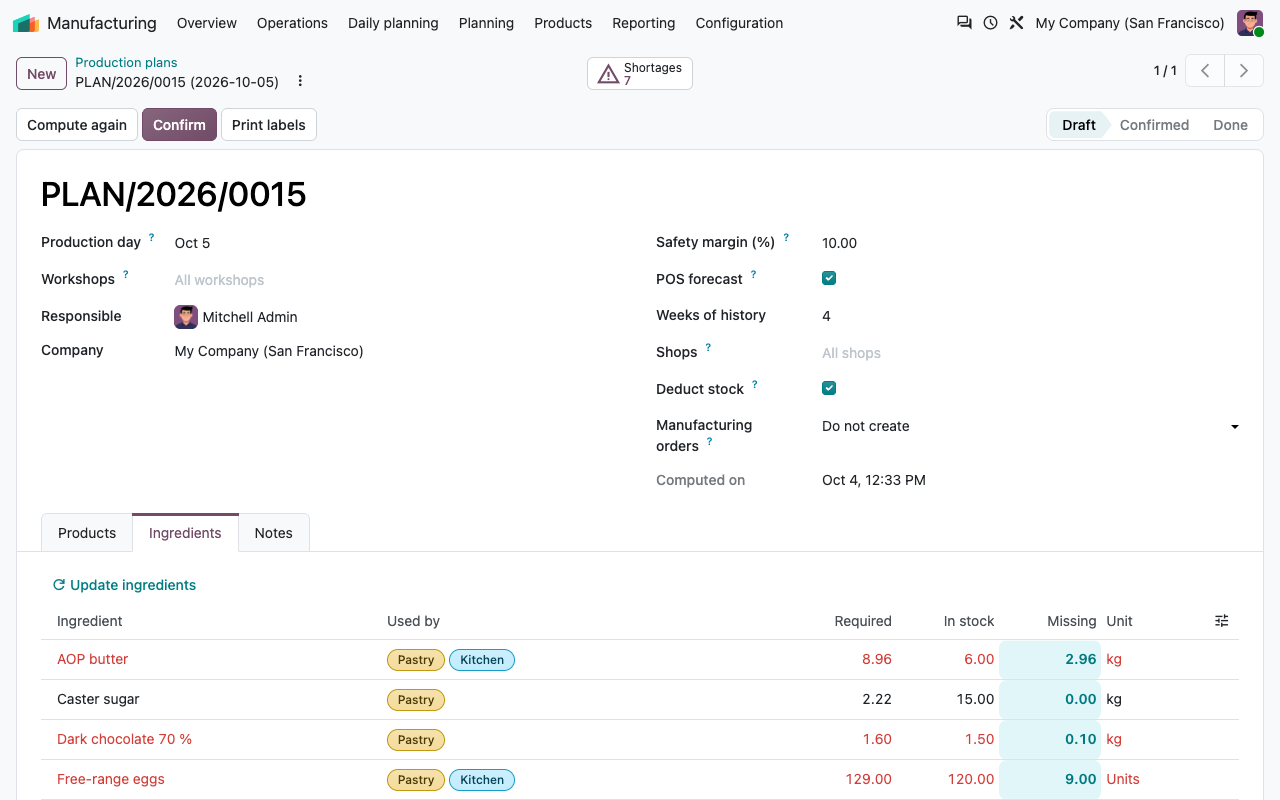Set status to Confirmed in statusbar

click(1154, 125)
